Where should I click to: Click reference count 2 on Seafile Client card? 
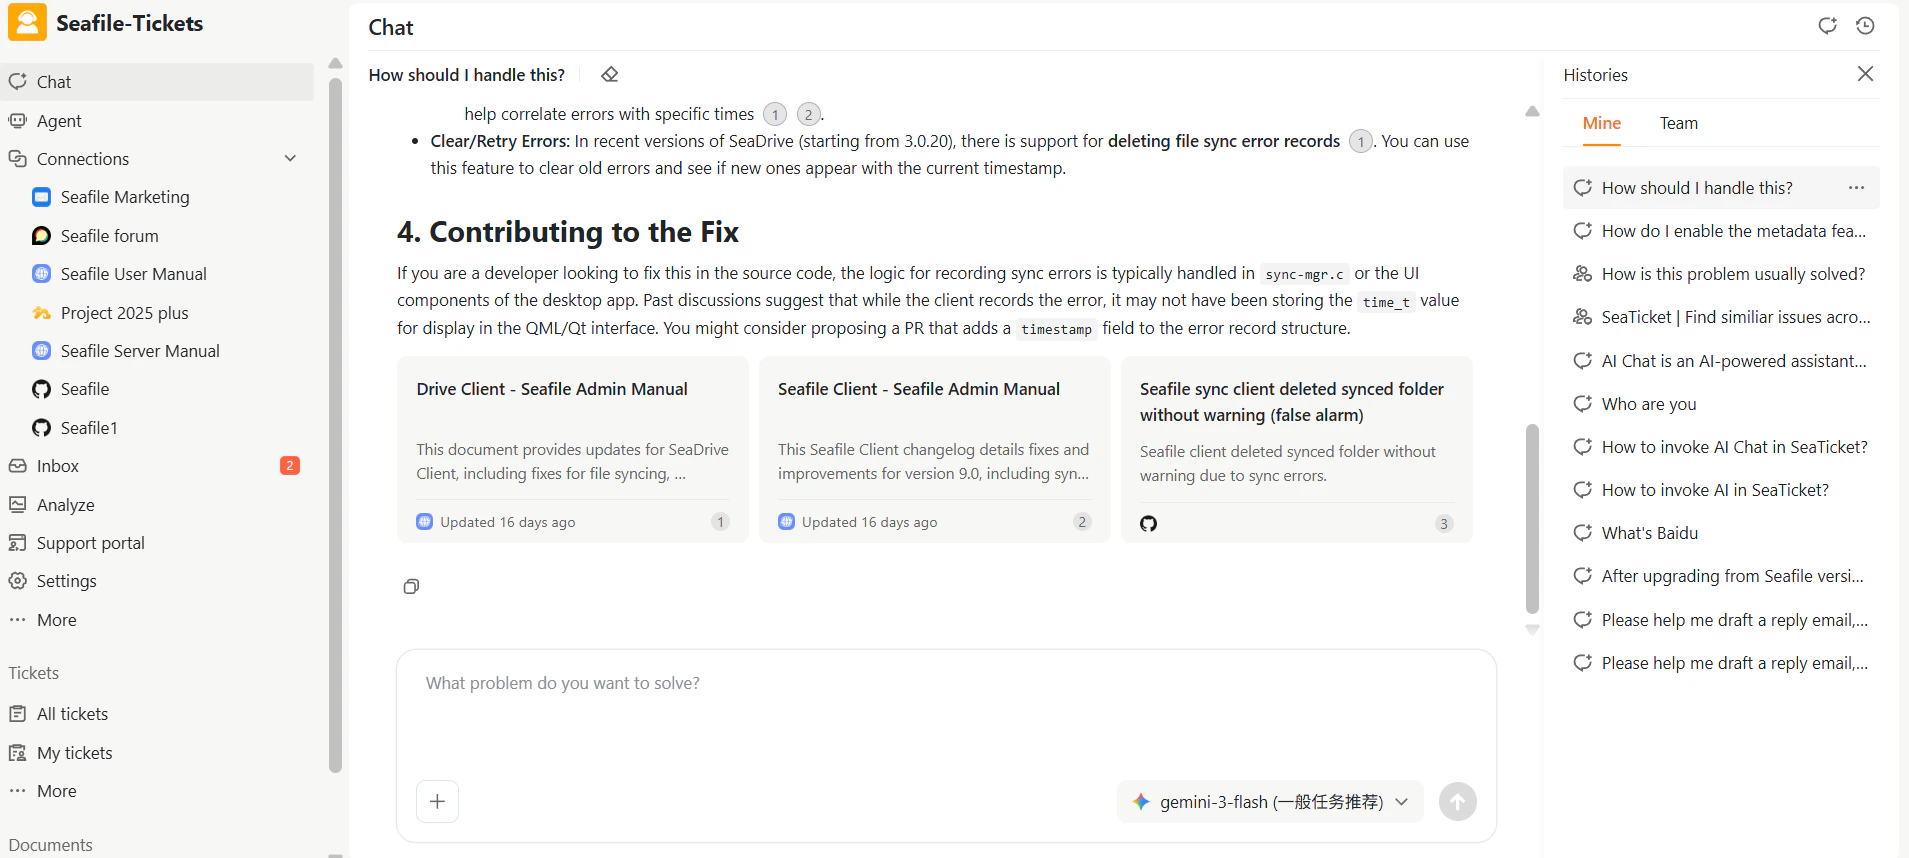pyautogui.click(x=1082, y=522)
